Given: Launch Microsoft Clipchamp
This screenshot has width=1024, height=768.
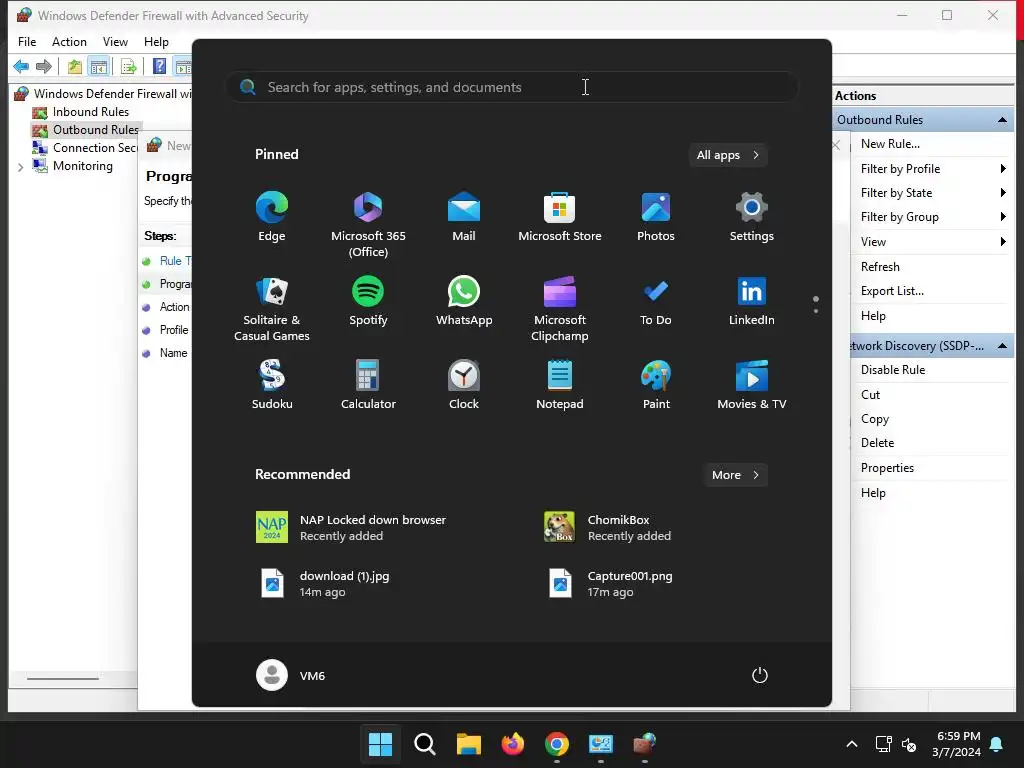Looking at the screenshot, I should 560,309.
